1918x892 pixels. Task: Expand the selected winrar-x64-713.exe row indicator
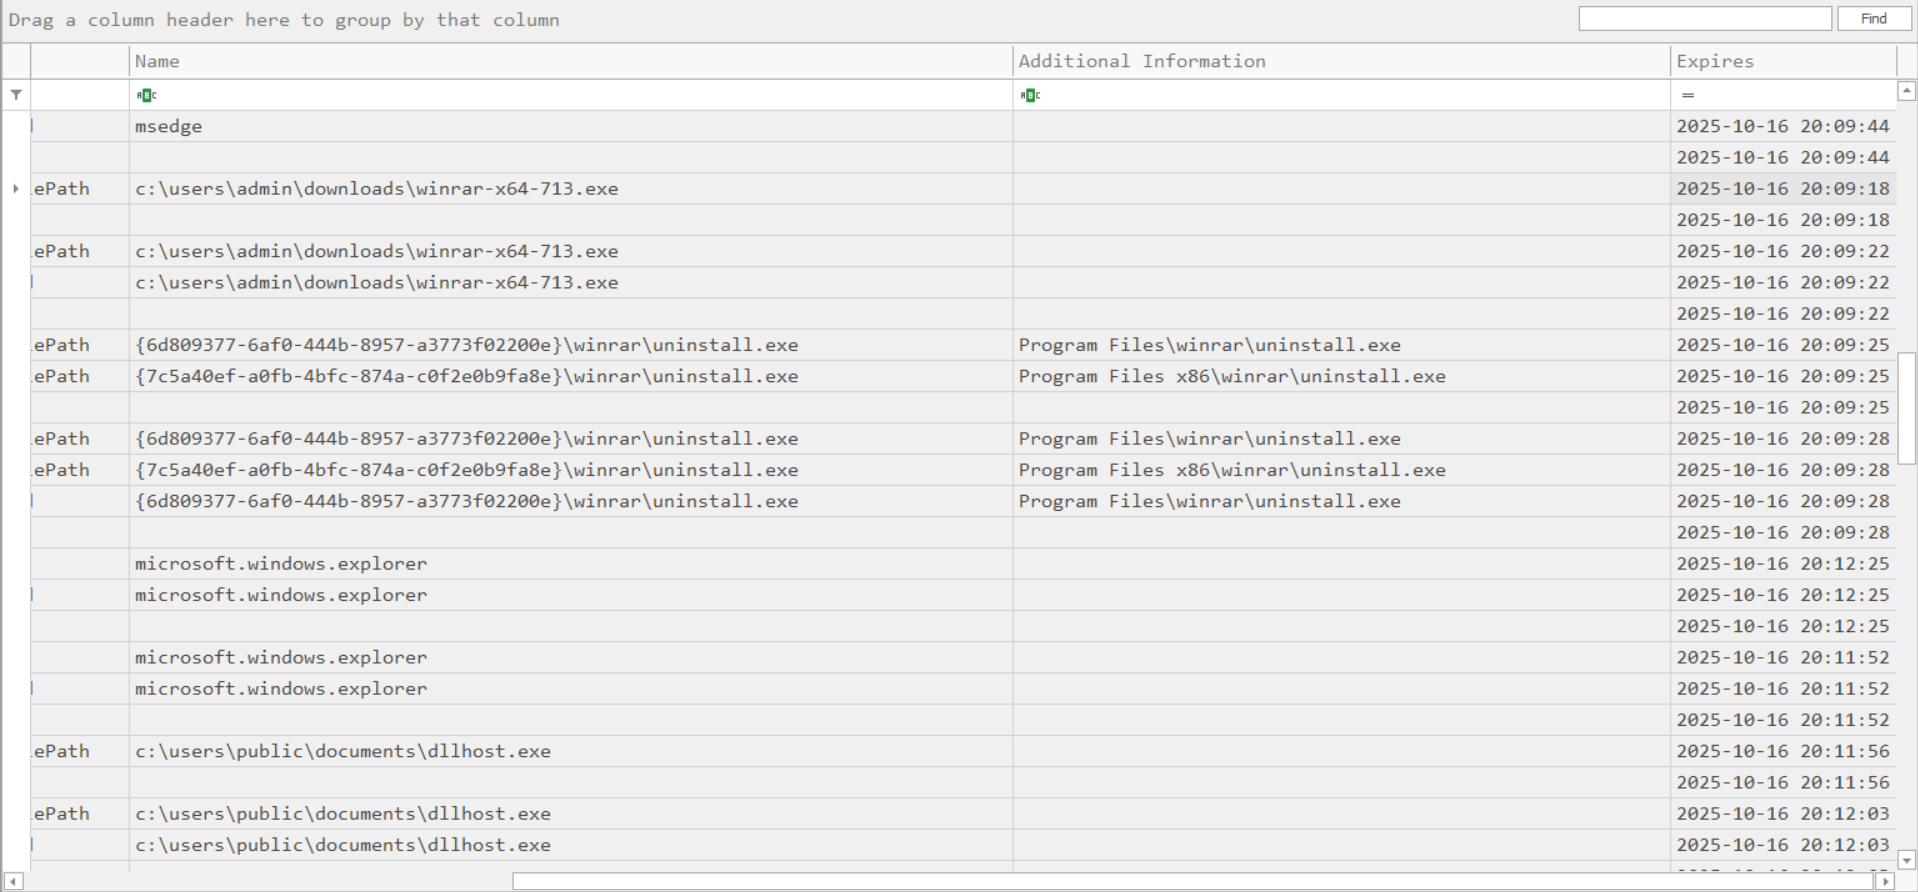[16, 189]
